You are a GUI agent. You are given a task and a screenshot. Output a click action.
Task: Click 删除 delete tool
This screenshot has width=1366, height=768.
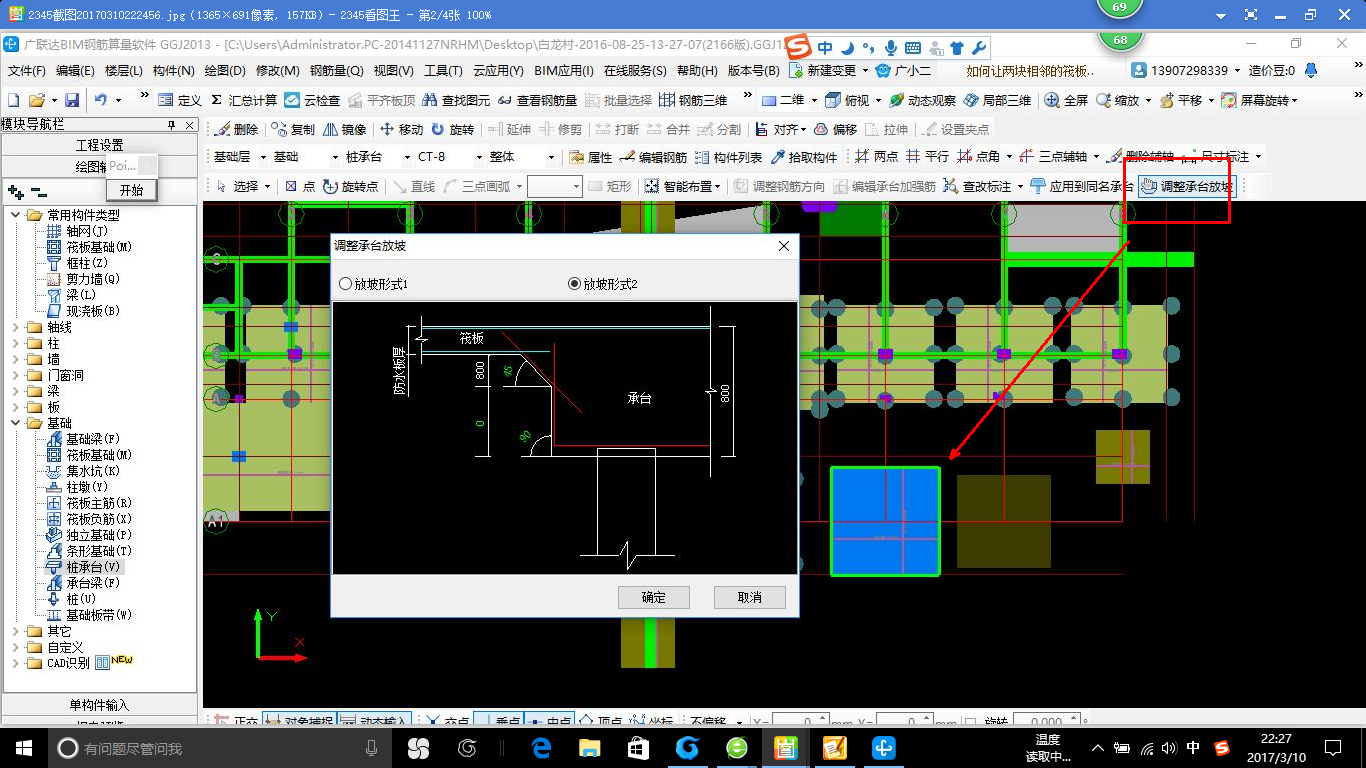236,129
